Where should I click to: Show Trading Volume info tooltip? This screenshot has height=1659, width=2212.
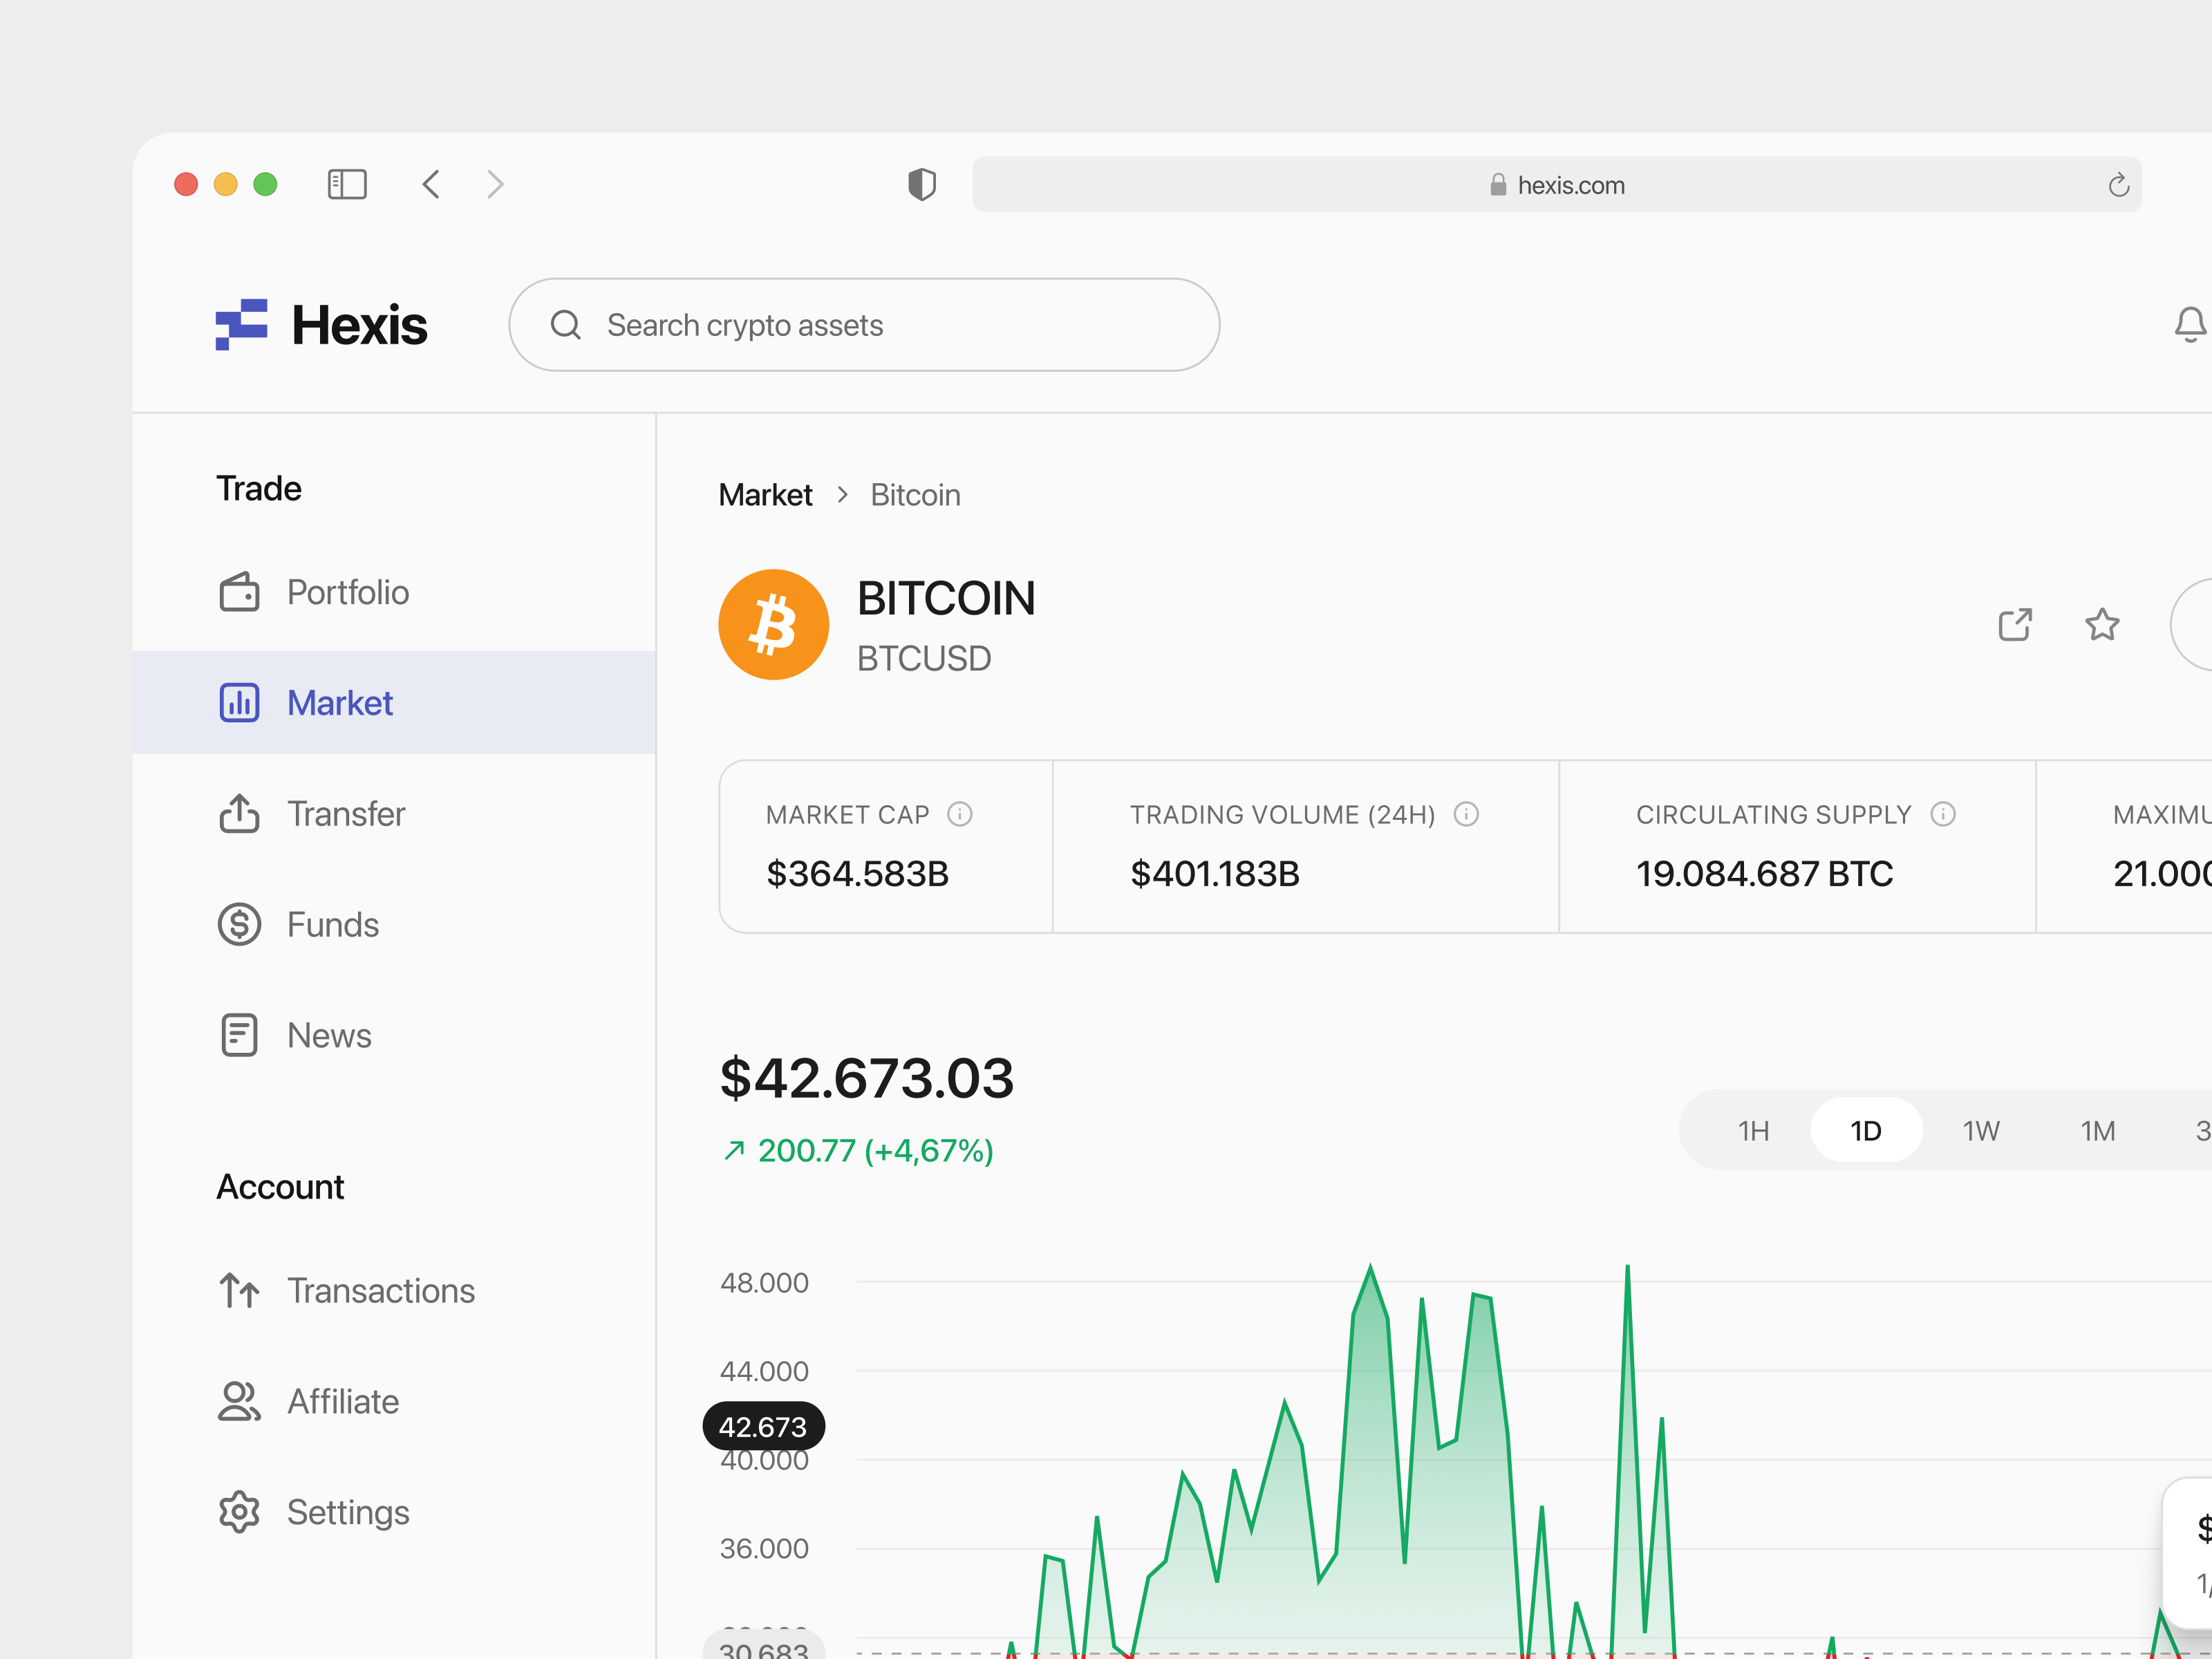click(1466, 814)
